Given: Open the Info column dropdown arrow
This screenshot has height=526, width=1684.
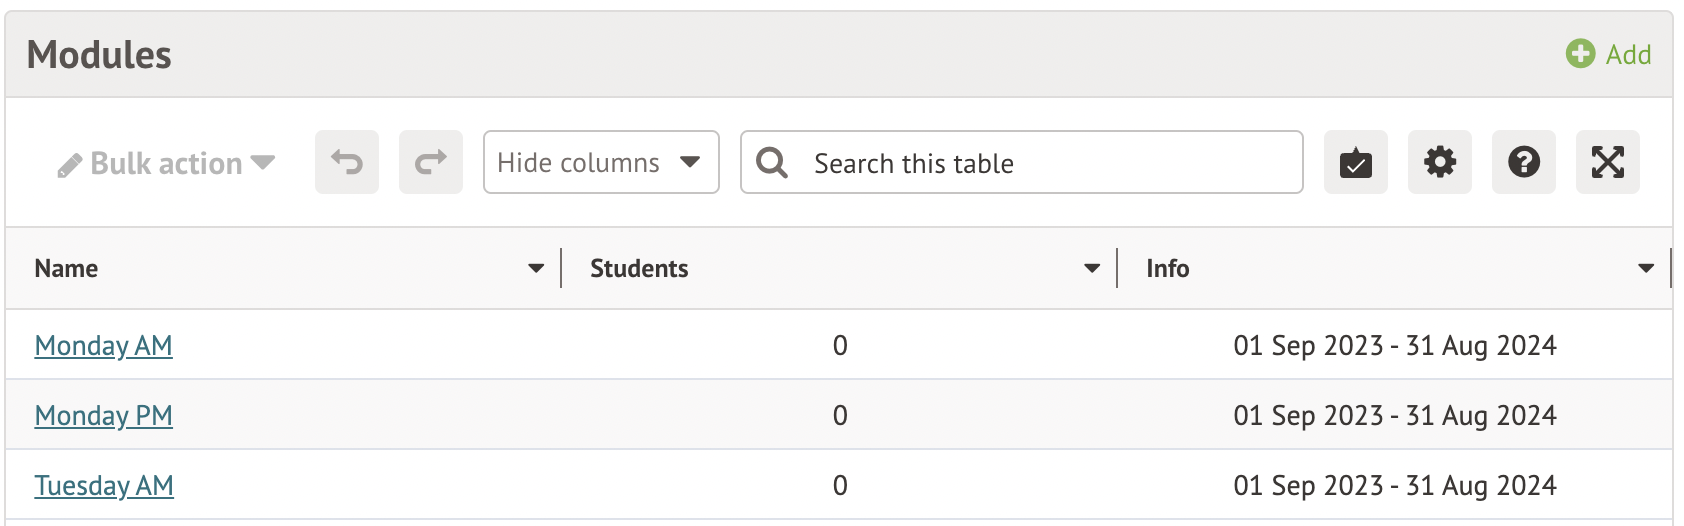Looking at the screenshot, I should click(1646, 268).
